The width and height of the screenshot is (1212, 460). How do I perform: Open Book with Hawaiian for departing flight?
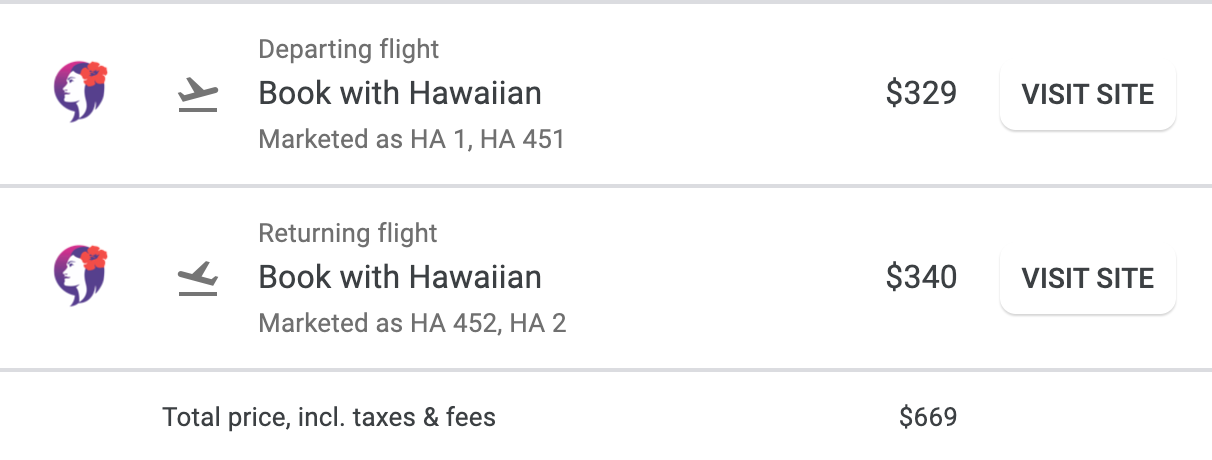pyautogui.click(x=400, y=94)
